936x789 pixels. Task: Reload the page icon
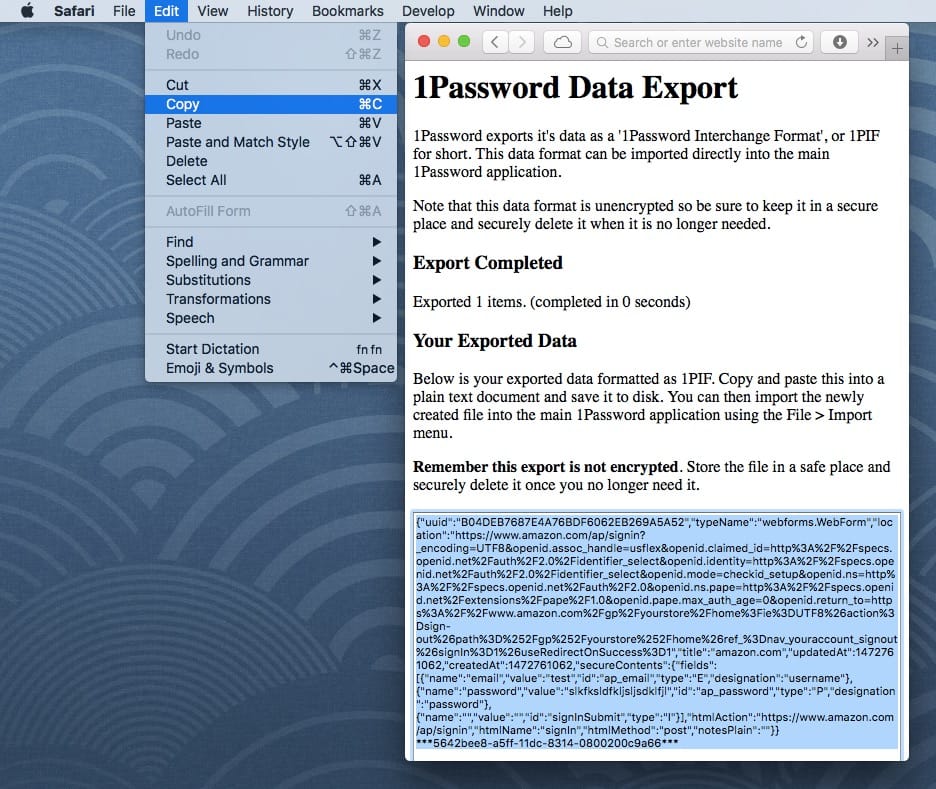(x=801, y=42)
